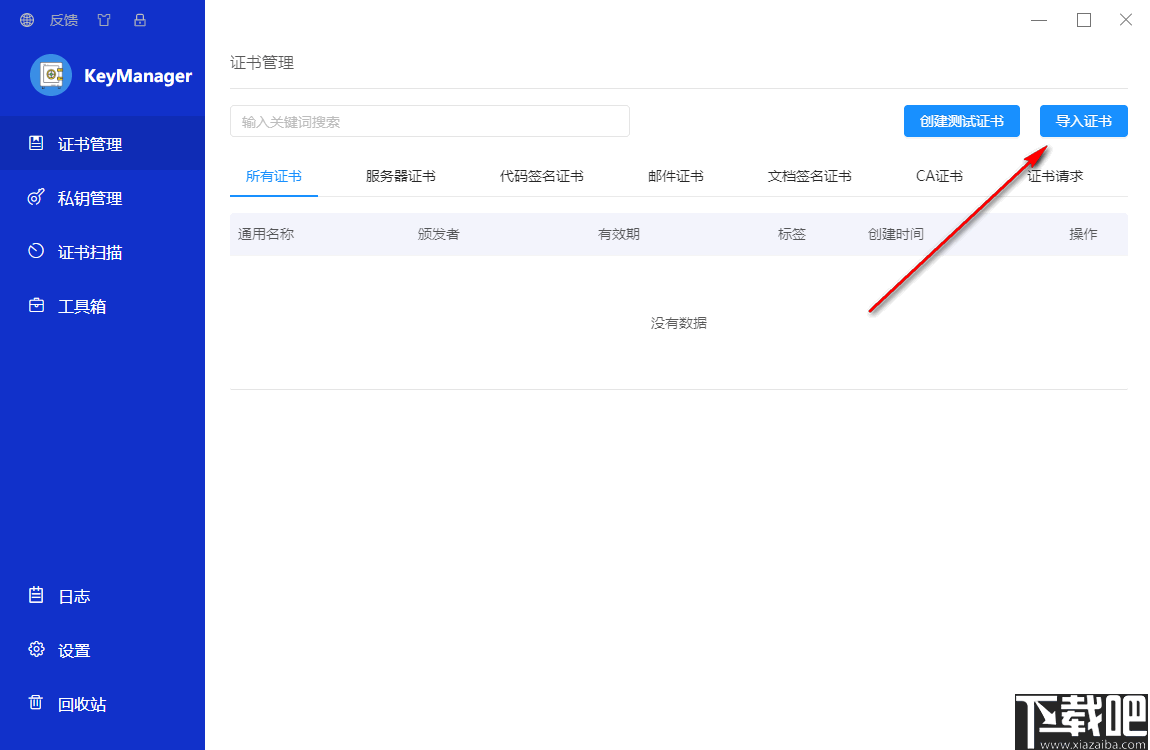Open the language switcher globe icon
Screen dimensions: 1150x750
26,19
